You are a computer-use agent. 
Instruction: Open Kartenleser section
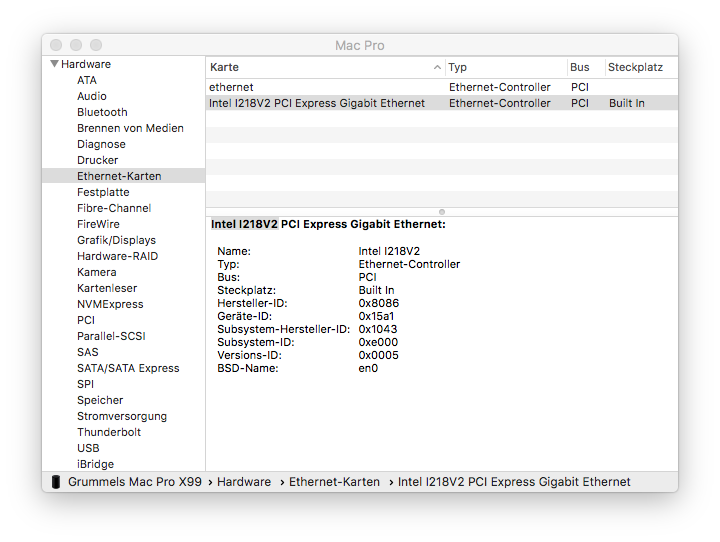(107, 288)
